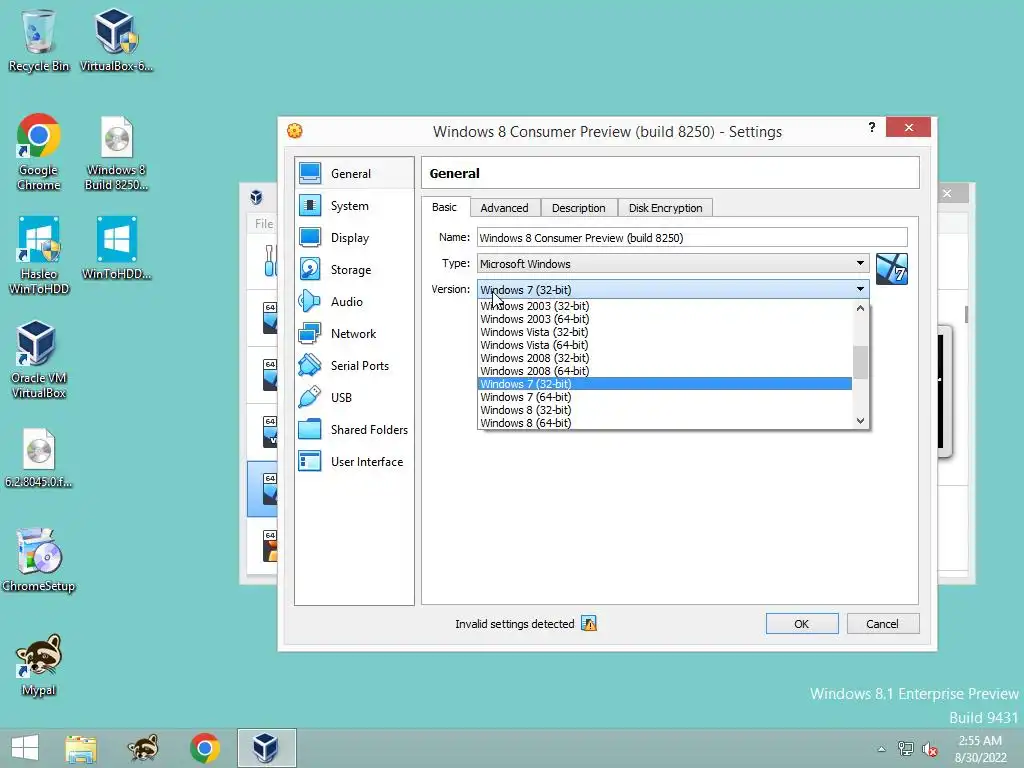Click the Windows 7 OS type icon

click(891, 269)
